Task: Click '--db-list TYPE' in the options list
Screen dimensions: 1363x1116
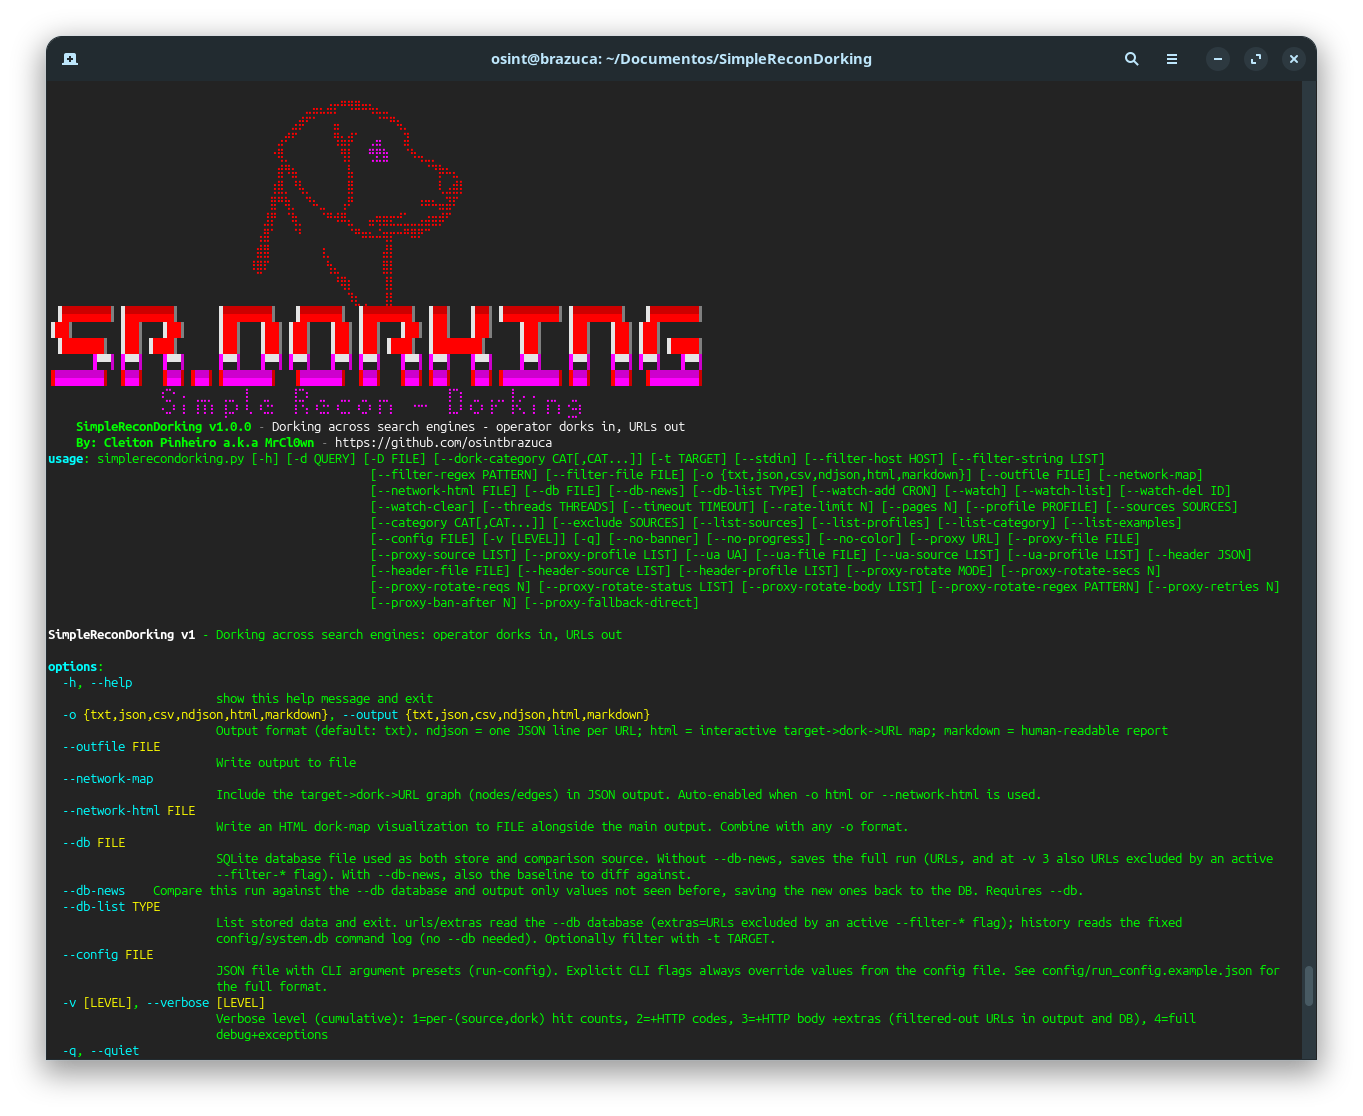Action: (111, 907)
